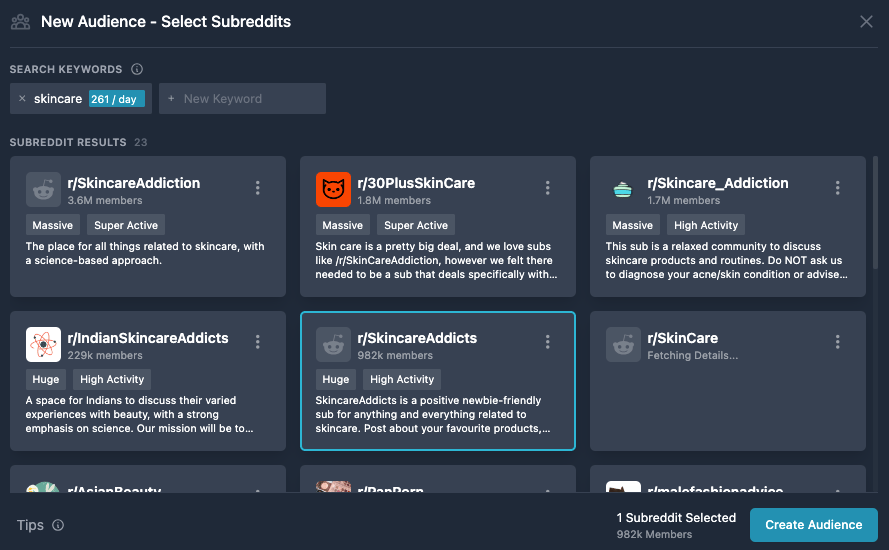Select the r/30PlusSkinCare title
889x550 pixels.
[416, 183]
